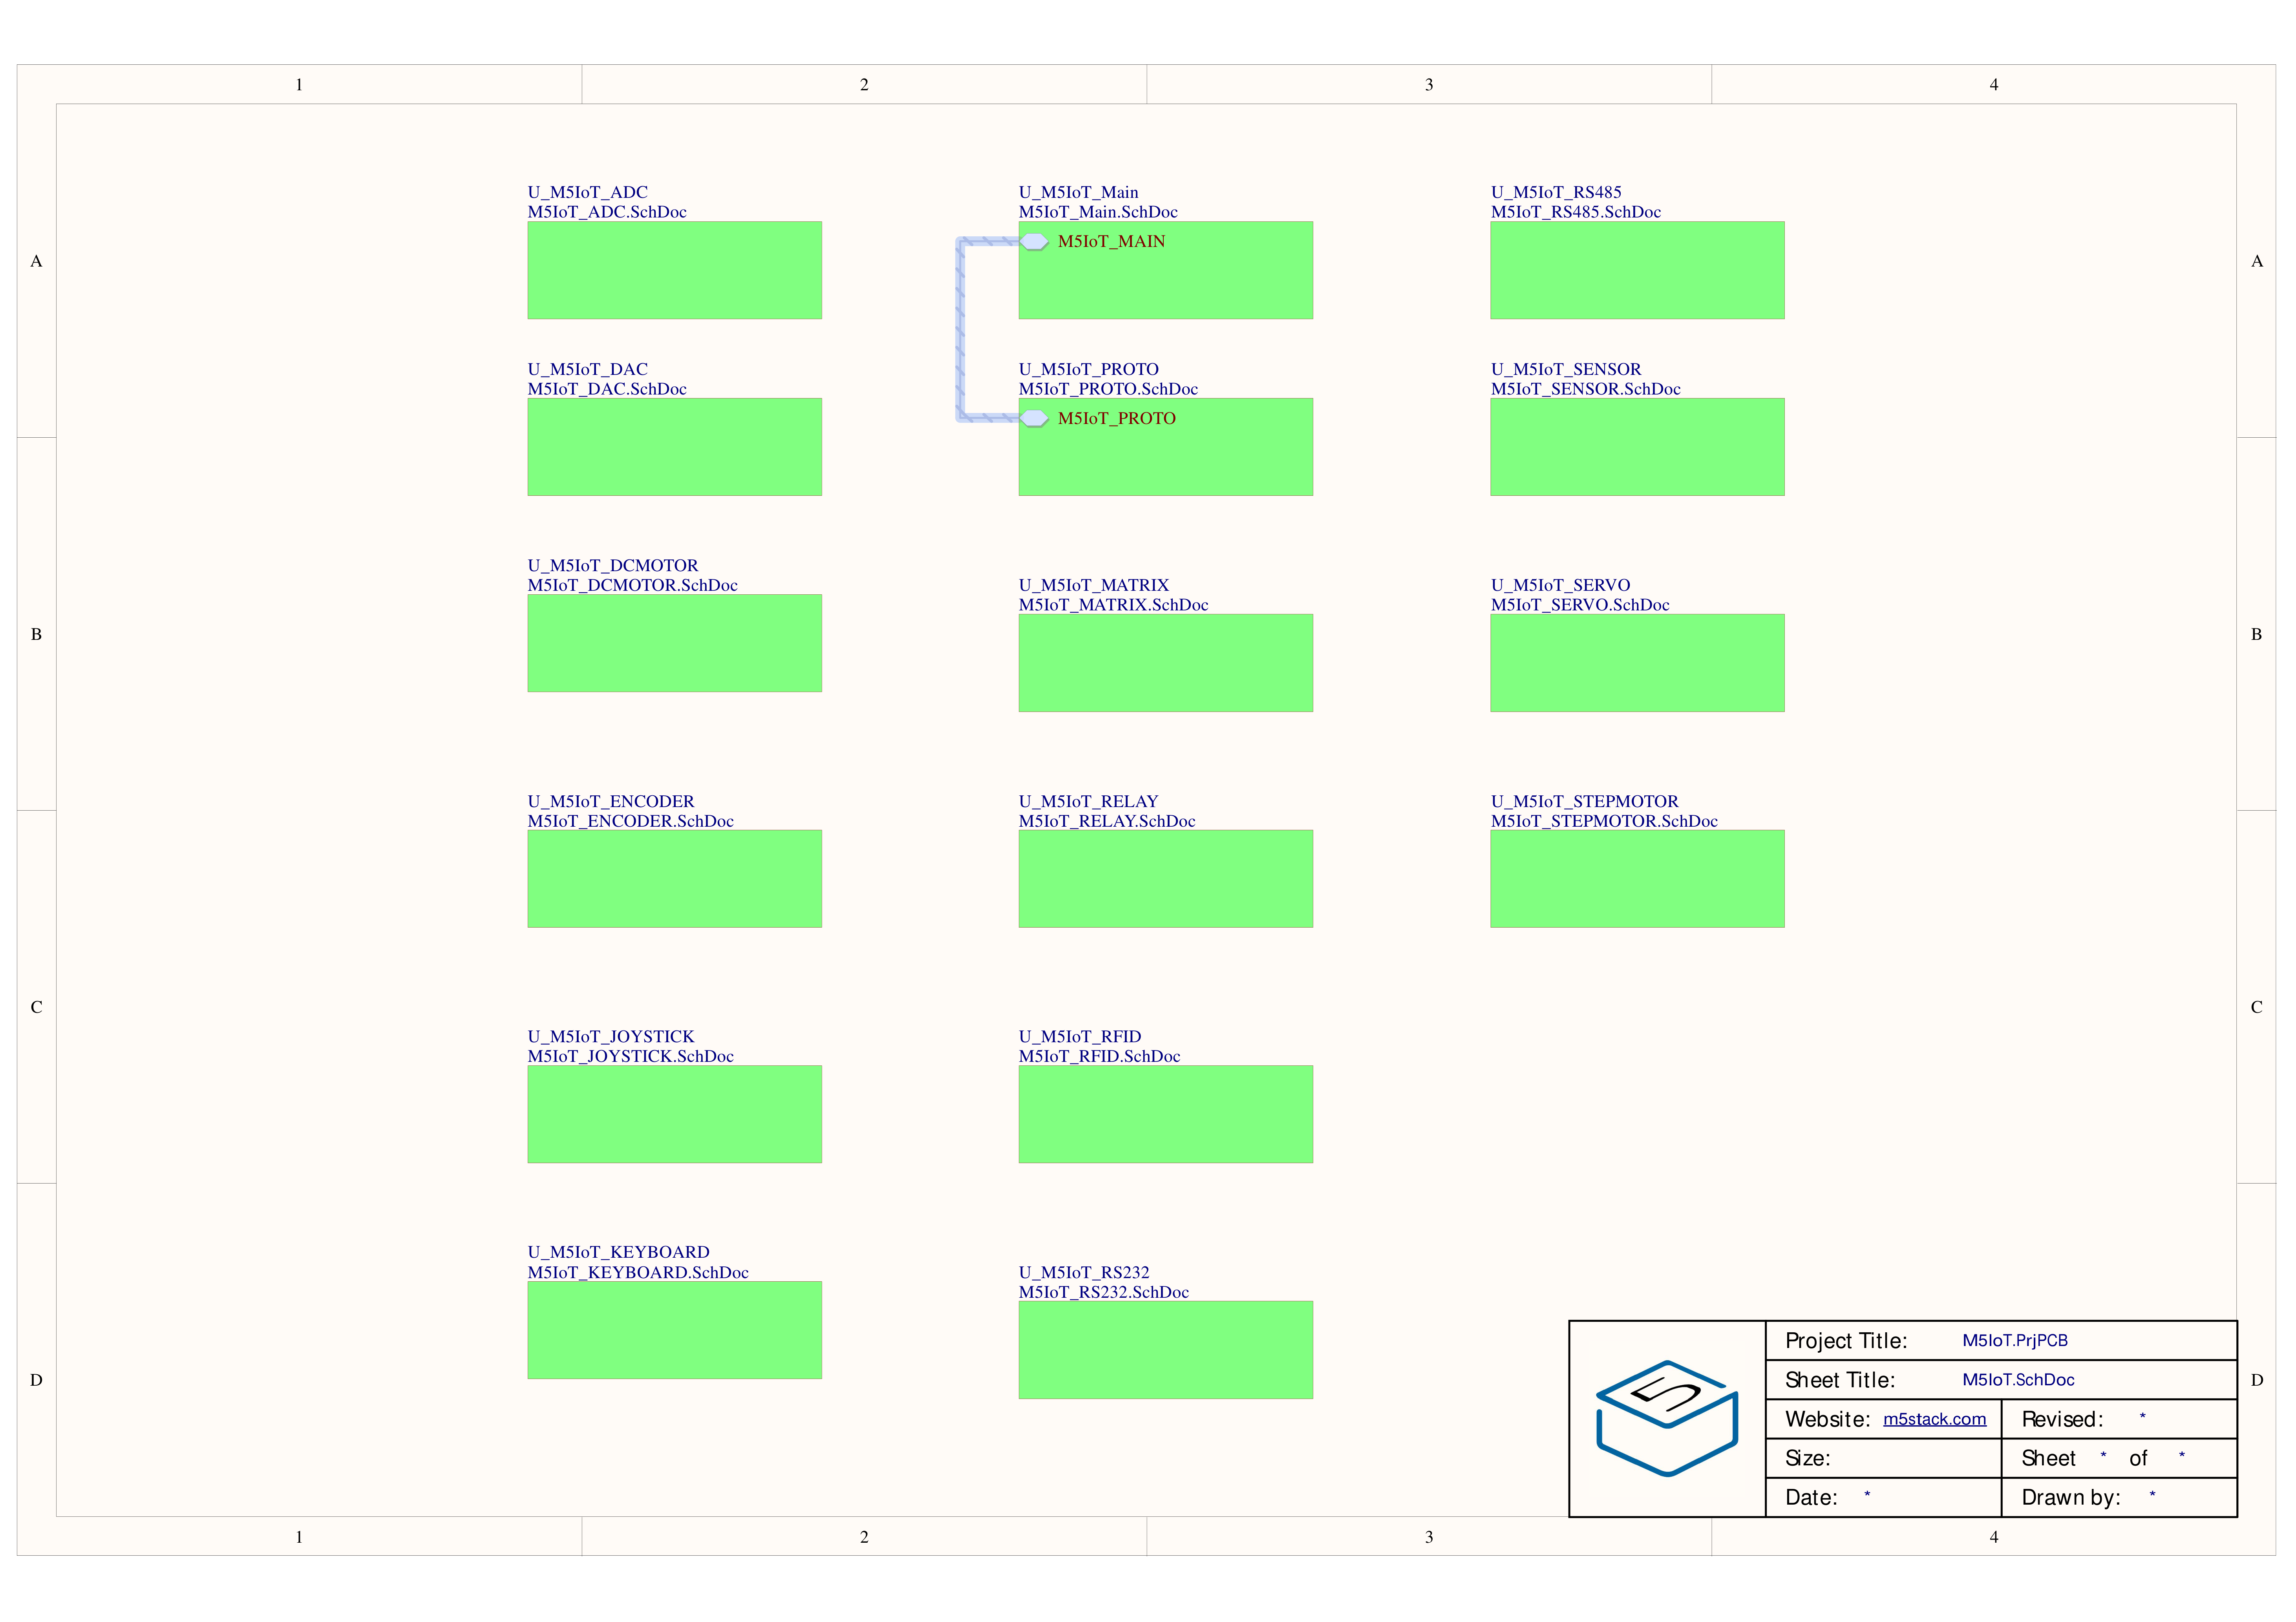Select the U_M5IoT_STEPMOTOR sheet symbol block
Screen dimensions: 2296x1622
pyautogui.click(x=1637, y=879)
